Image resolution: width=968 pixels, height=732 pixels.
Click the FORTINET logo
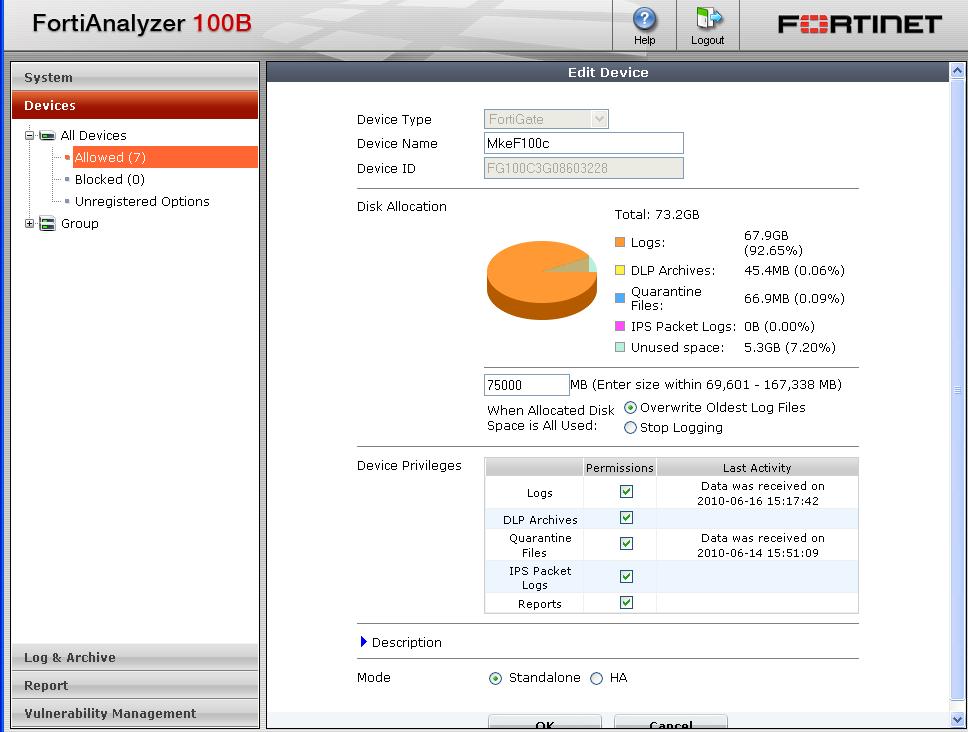[862, 23]
